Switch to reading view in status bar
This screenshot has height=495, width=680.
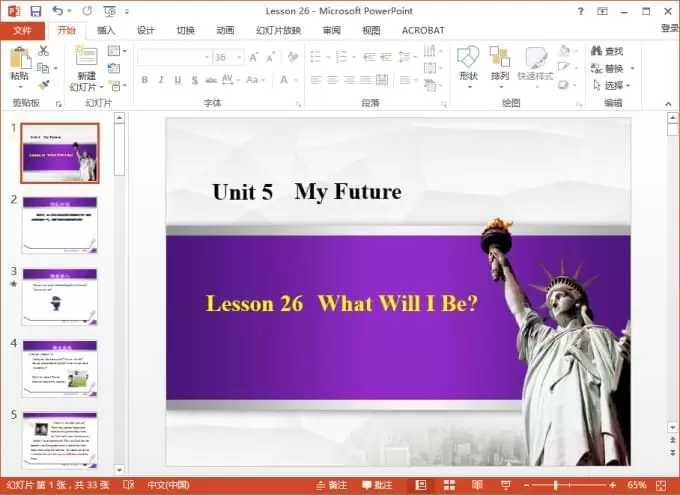[477, 485]
